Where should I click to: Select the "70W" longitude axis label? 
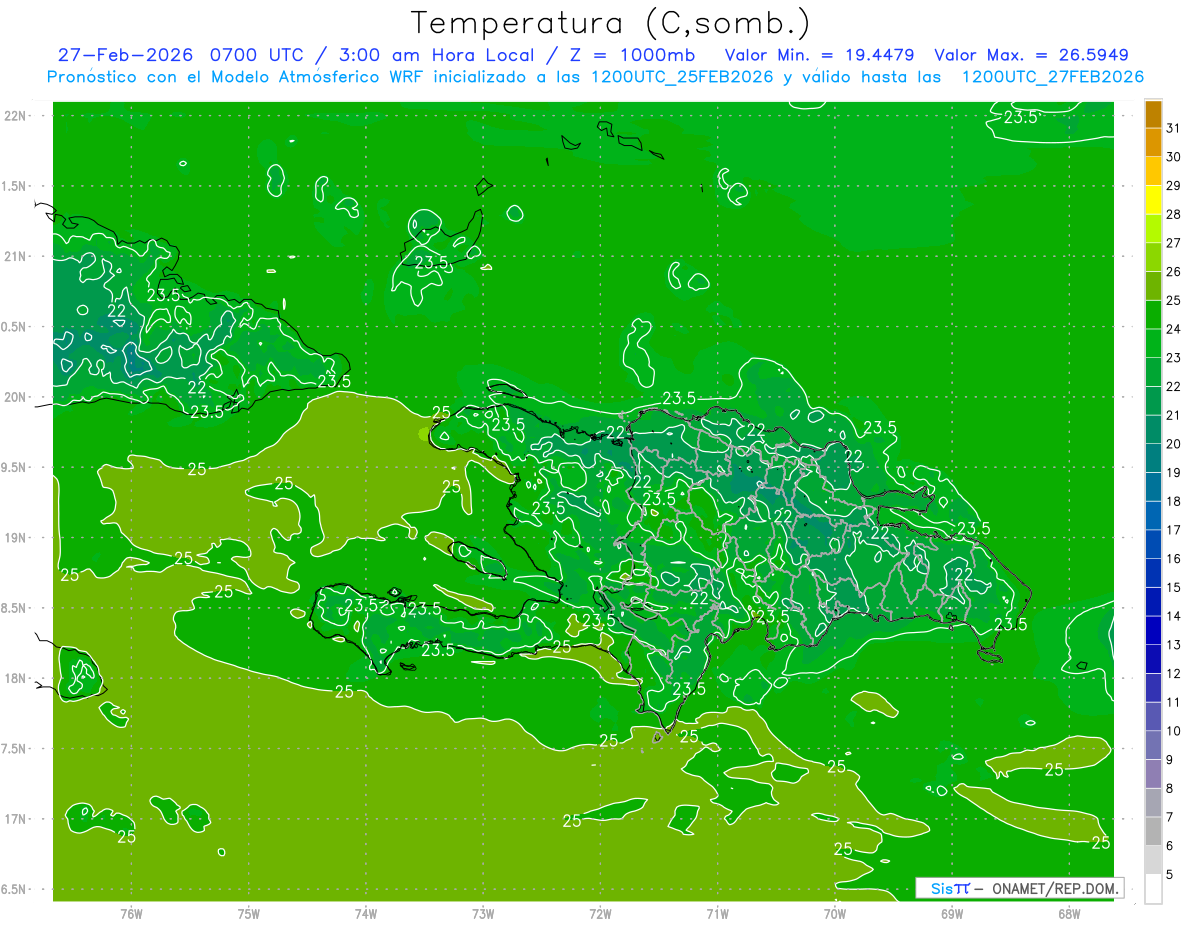coord(834,914)
